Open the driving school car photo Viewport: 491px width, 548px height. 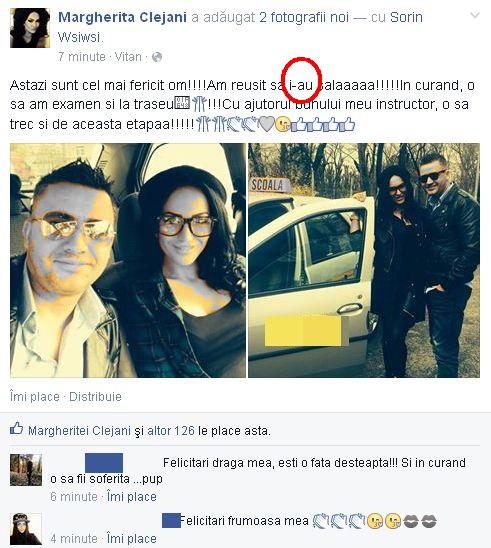pyautogui.click(x=364, y=260)
